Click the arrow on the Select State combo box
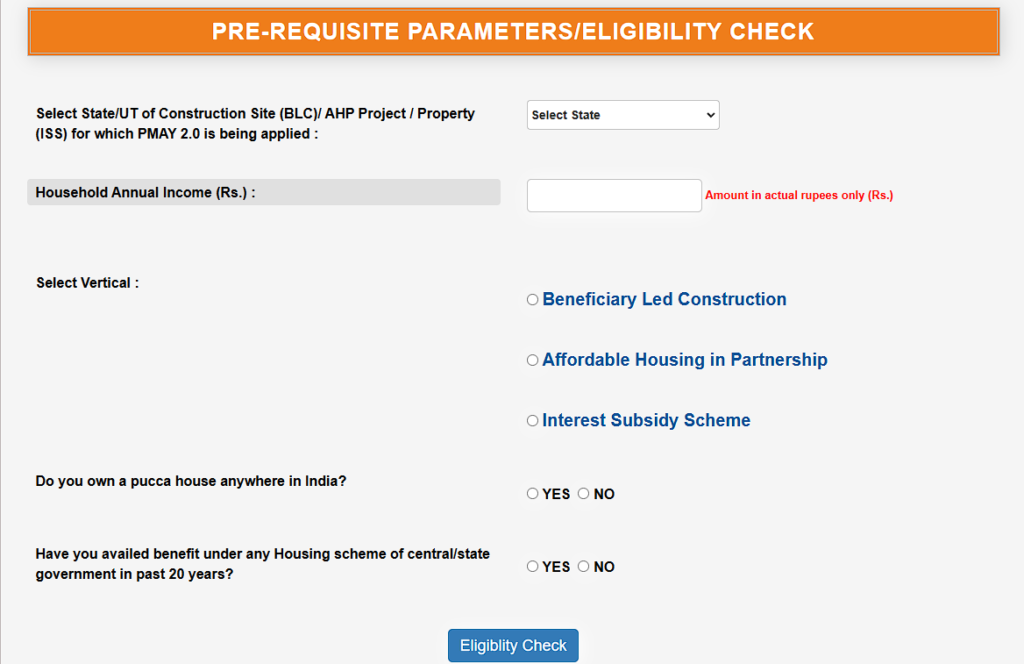This screenshot has height=664, width=1024. [711, 115]
